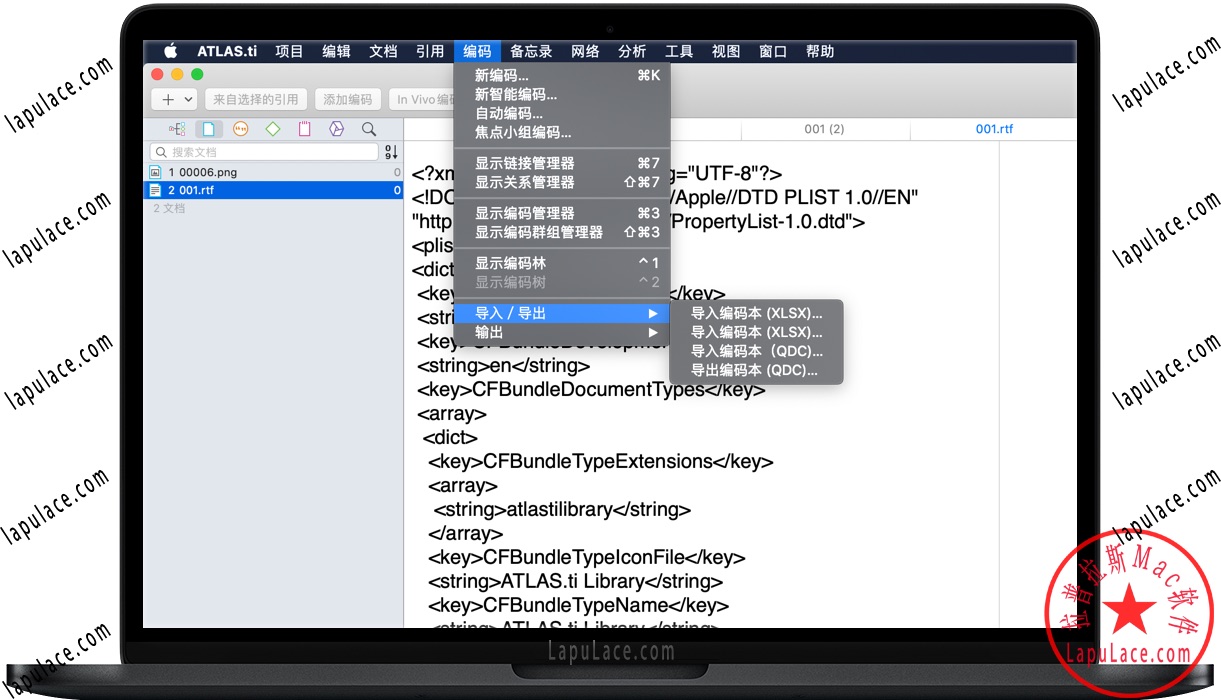Choose 导出编码本 (QDC)... from submenu
The image size is (1221, 700).
(754, 370)
